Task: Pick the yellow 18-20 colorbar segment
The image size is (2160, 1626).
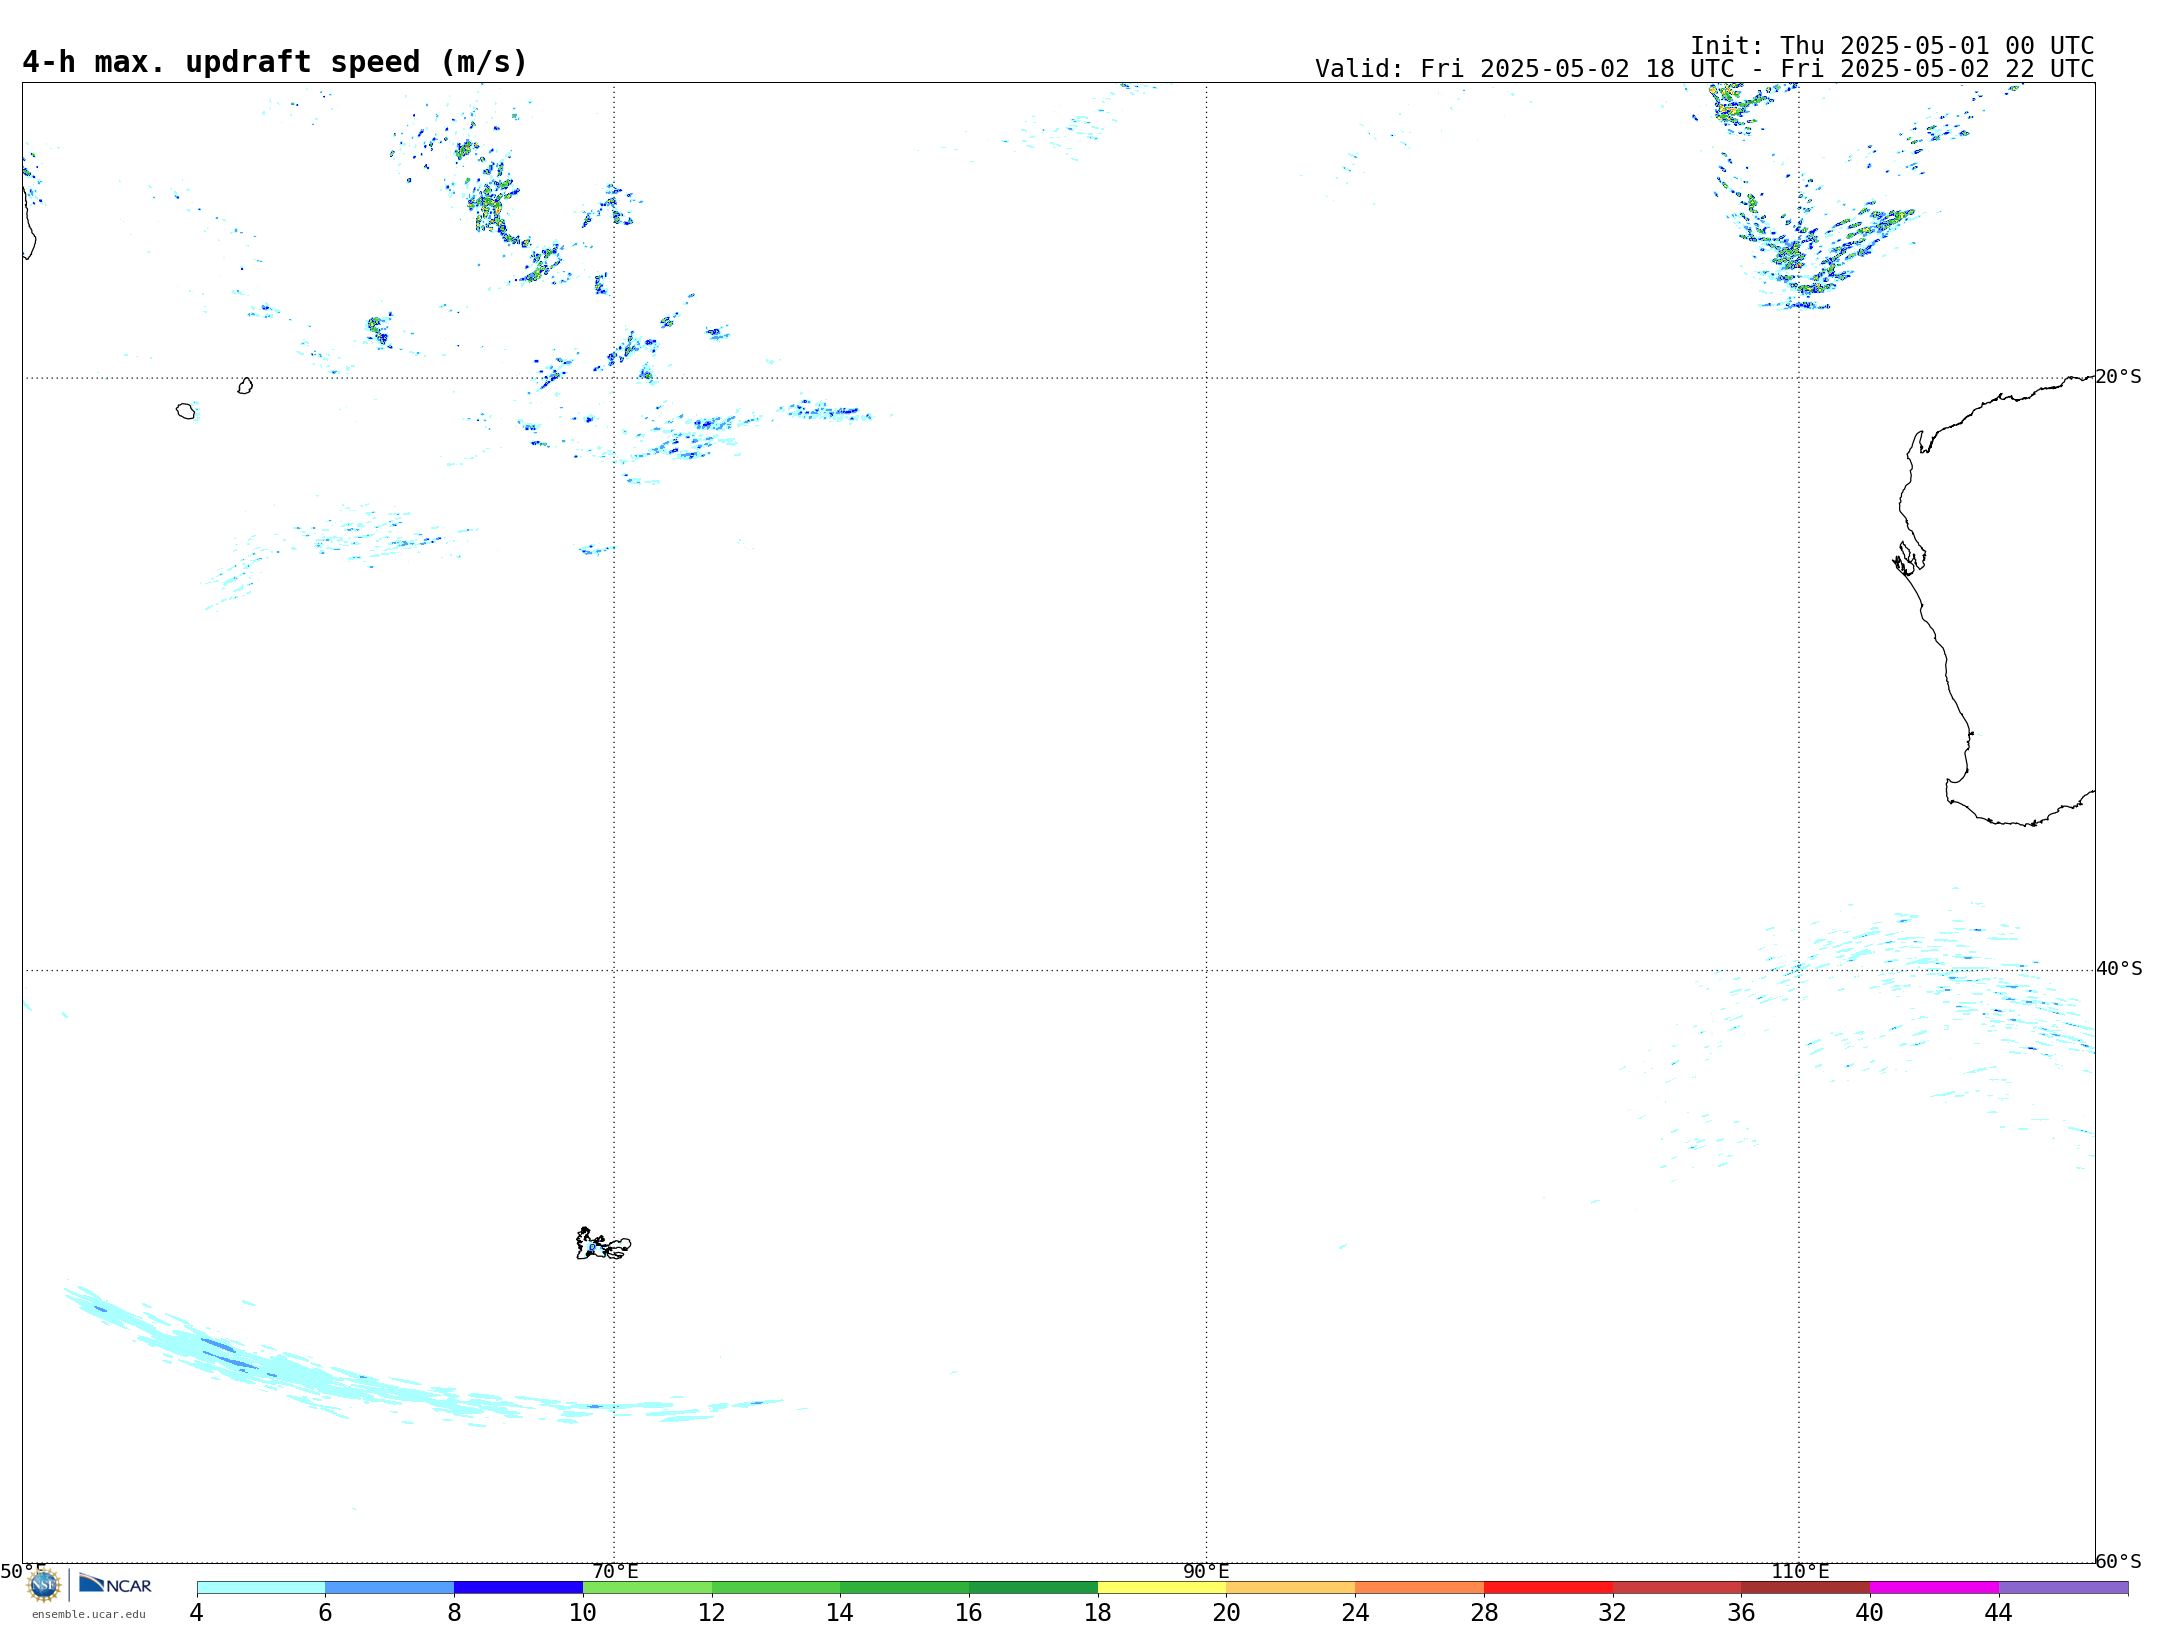Action: (x=1162, y=1588)
